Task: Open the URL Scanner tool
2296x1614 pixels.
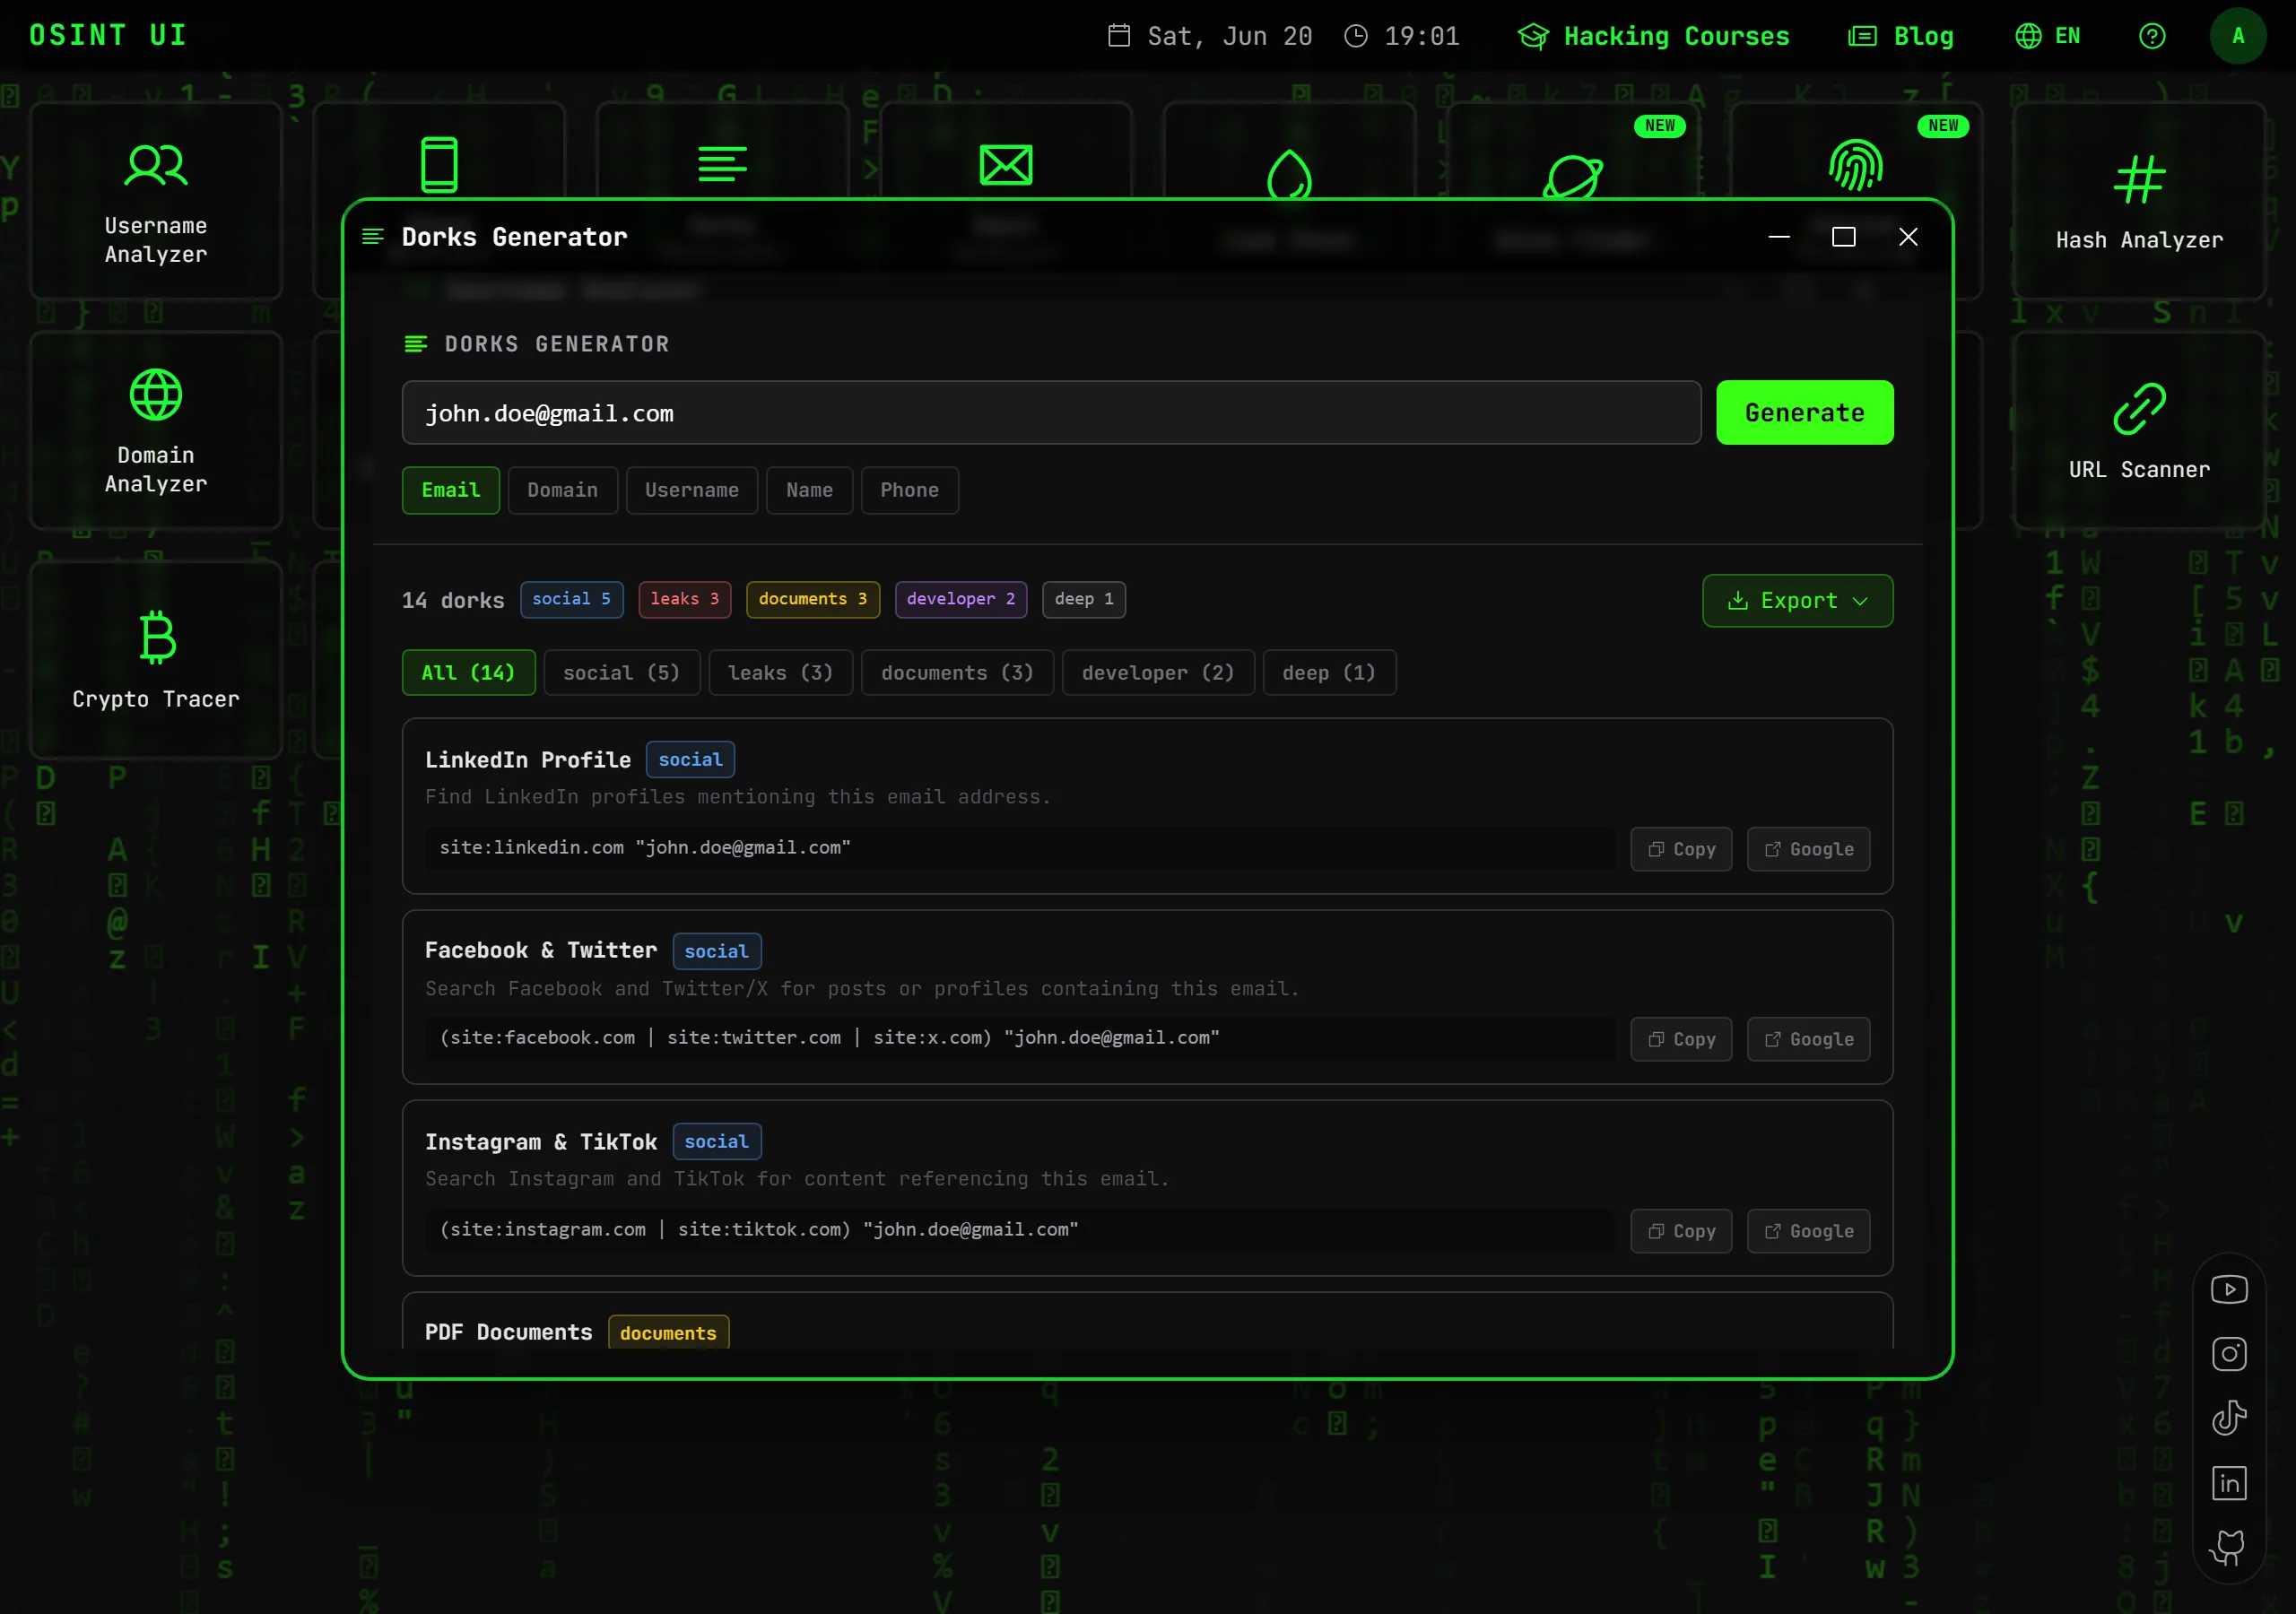Action: (x=2139, y=430)
